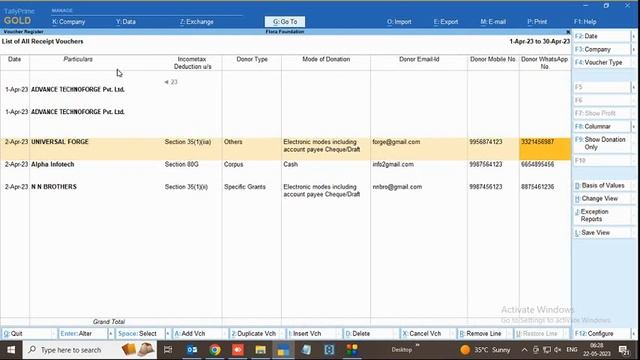Click the notifications icon in the system tray

click(624, 350)
